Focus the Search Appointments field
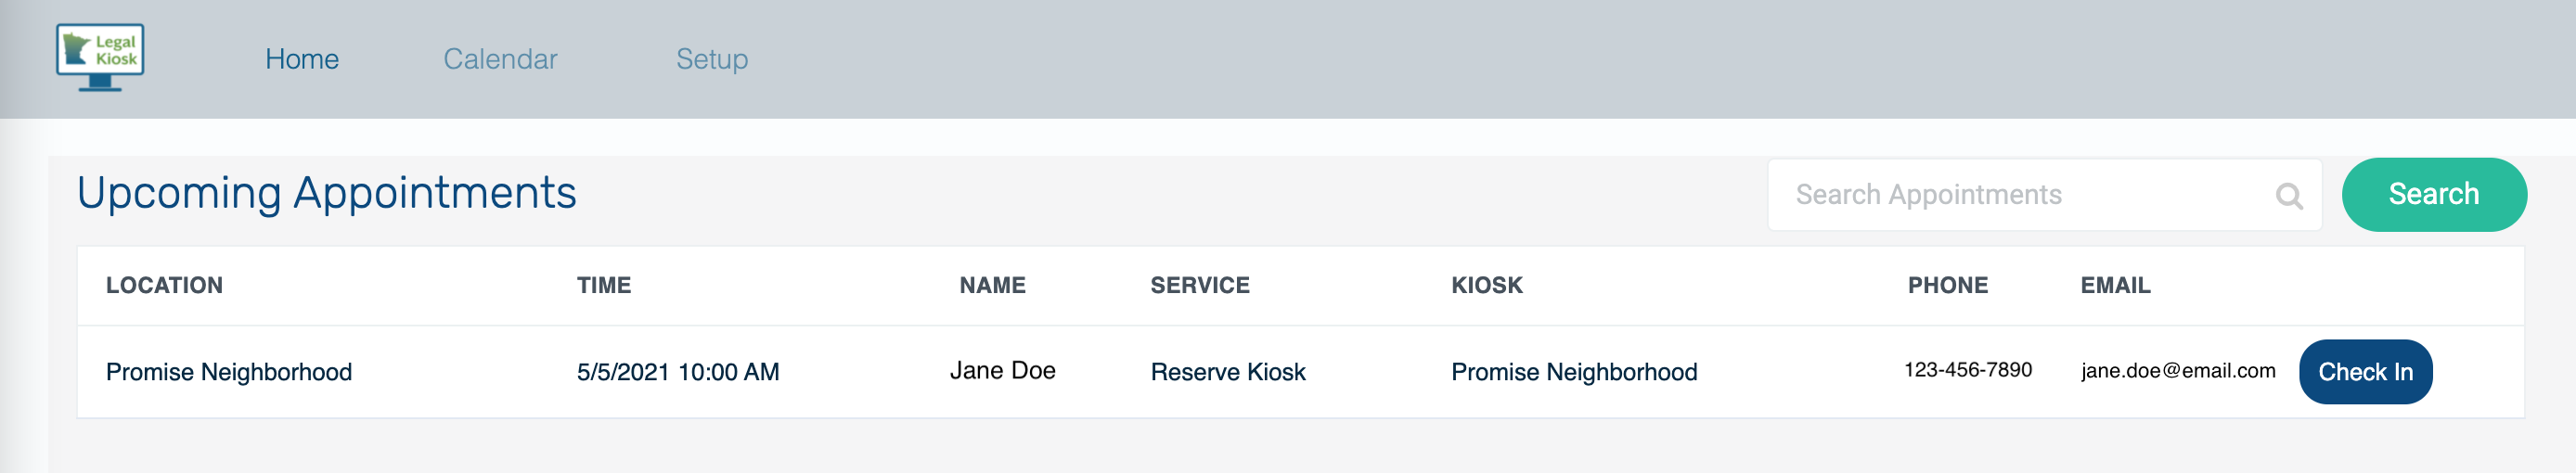Screen dimensions: 2576x473 [2044, 194]
